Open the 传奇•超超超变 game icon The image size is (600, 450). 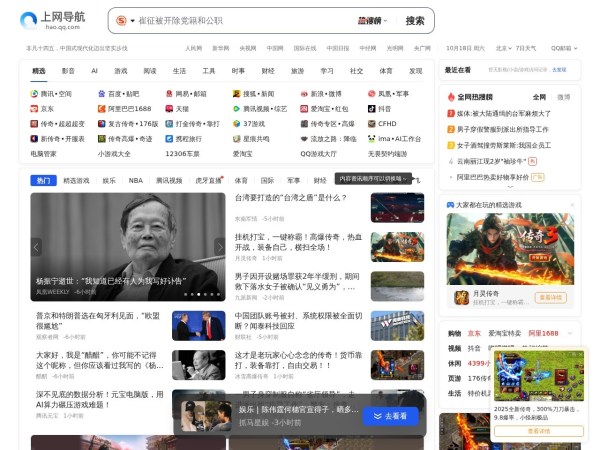(34, 124)
